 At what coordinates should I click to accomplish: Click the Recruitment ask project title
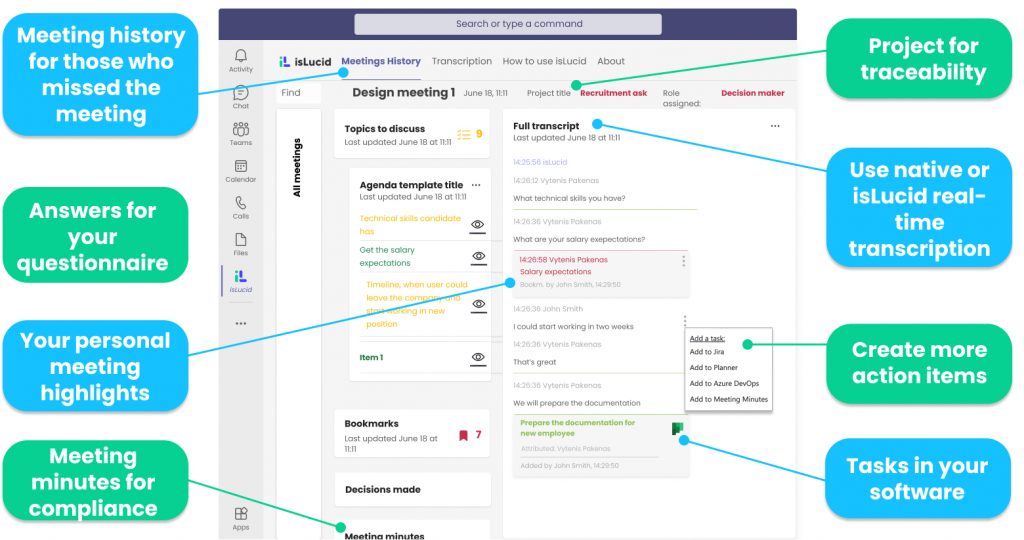click(613, 93)
